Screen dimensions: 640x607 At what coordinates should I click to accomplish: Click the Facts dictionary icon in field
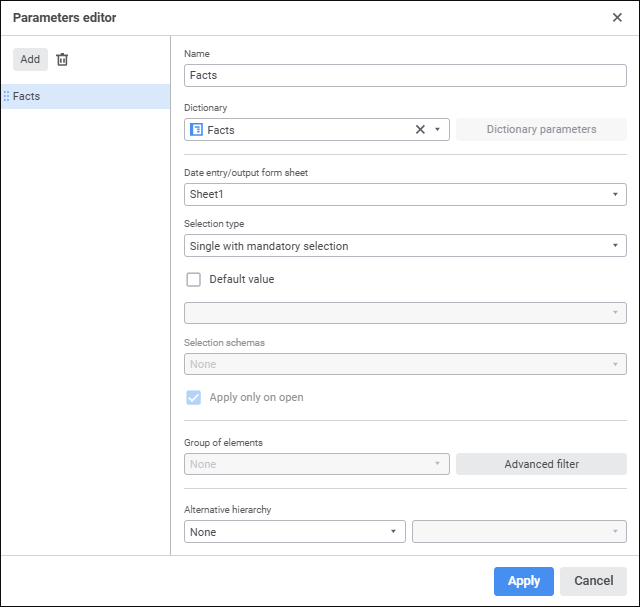pos(197,129)
